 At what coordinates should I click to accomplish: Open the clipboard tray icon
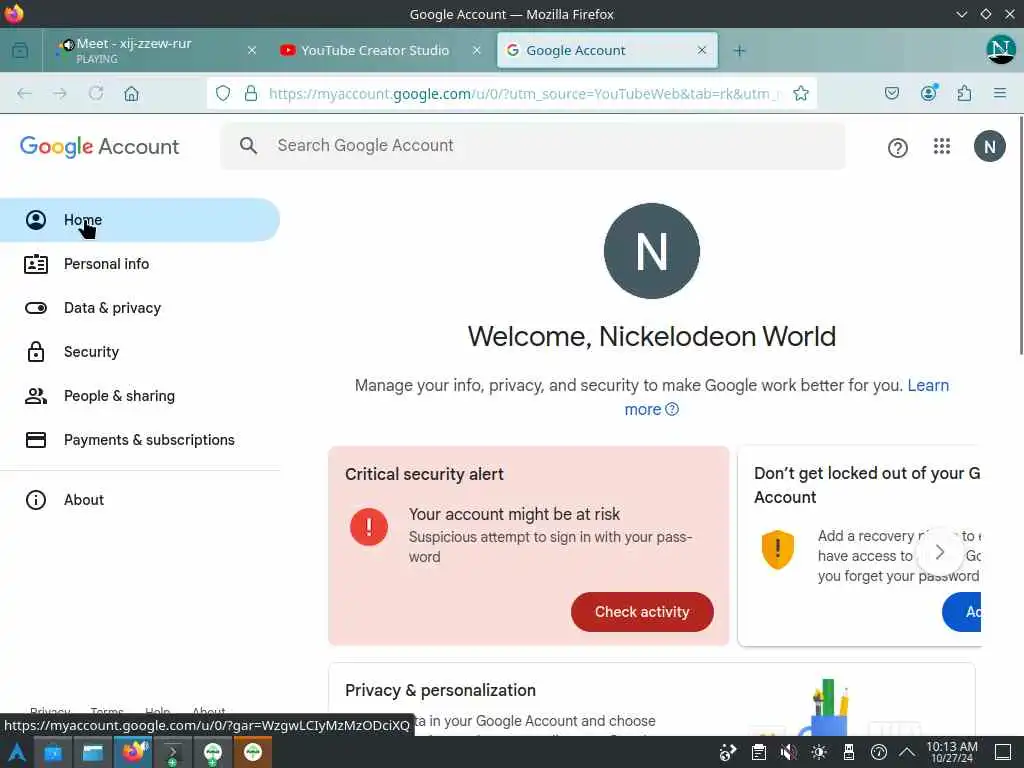[x=758, y=752]
